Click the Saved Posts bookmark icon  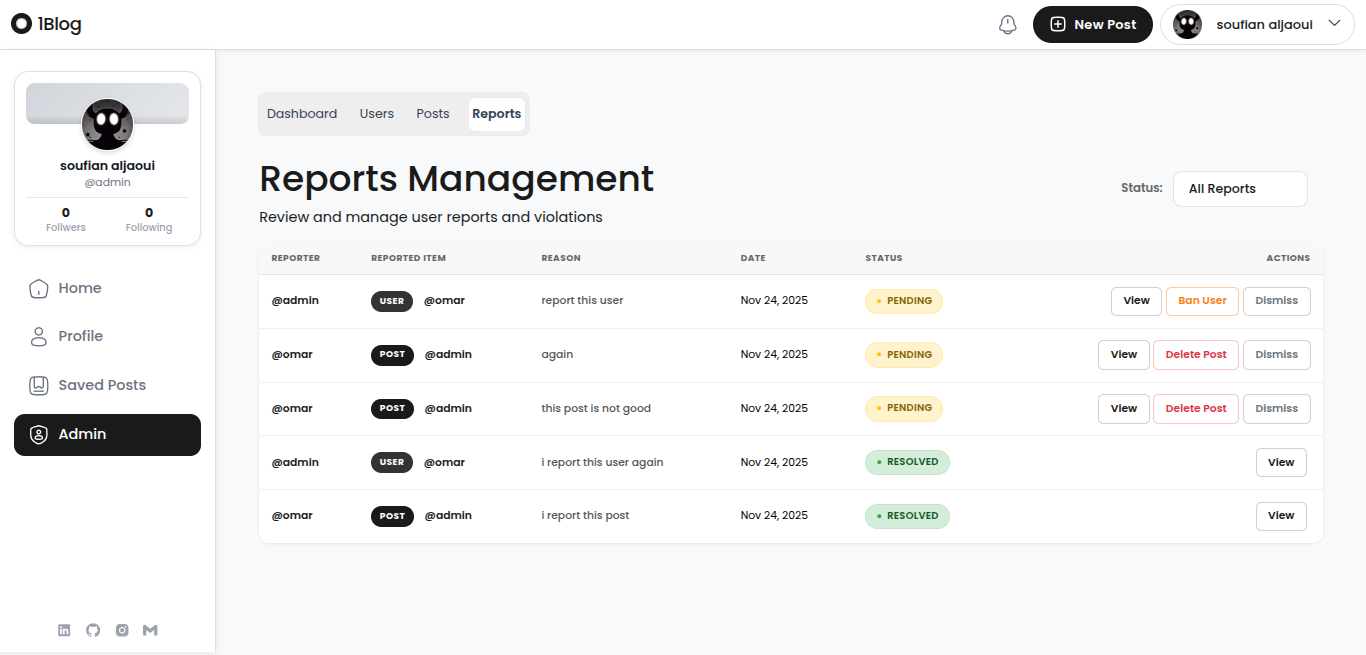(39, 385)
